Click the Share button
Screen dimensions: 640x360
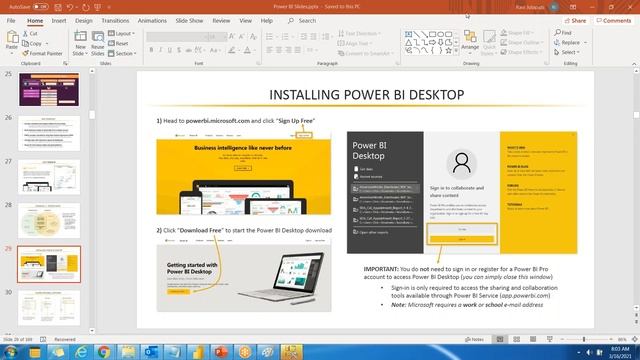576,20
